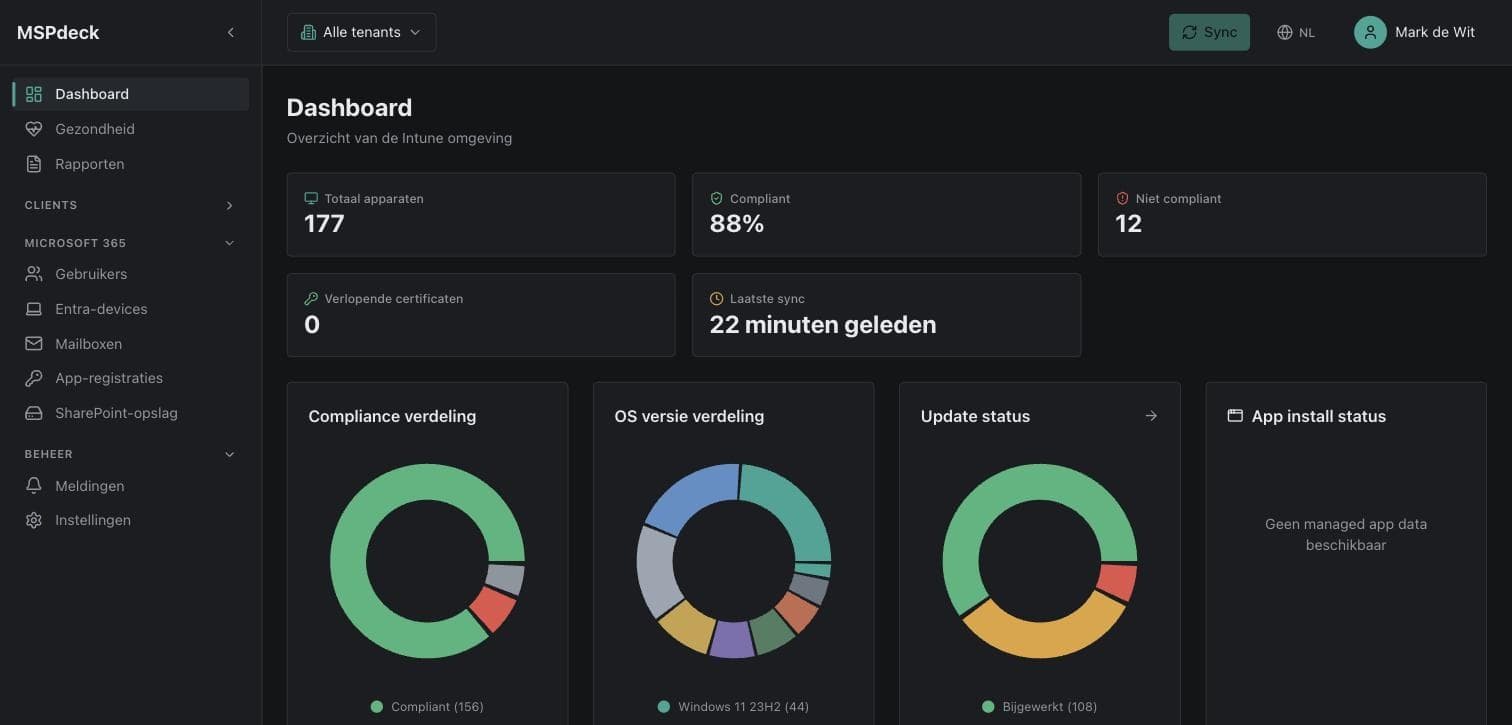Click the Gebruikers people icon
1512x725 pixels.
pyautogui.click(x=34, y=274)
